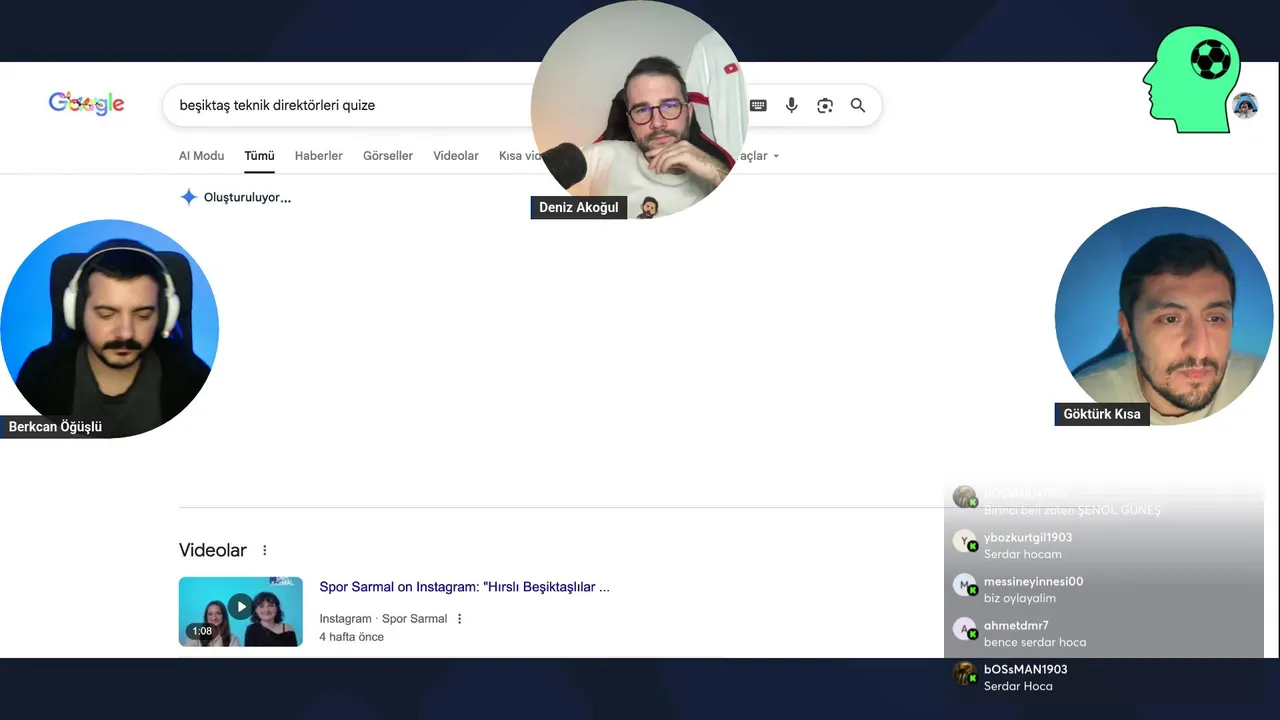
Task: Click ybozkurtgil1903 chat avatar
Action: (964, 541)
